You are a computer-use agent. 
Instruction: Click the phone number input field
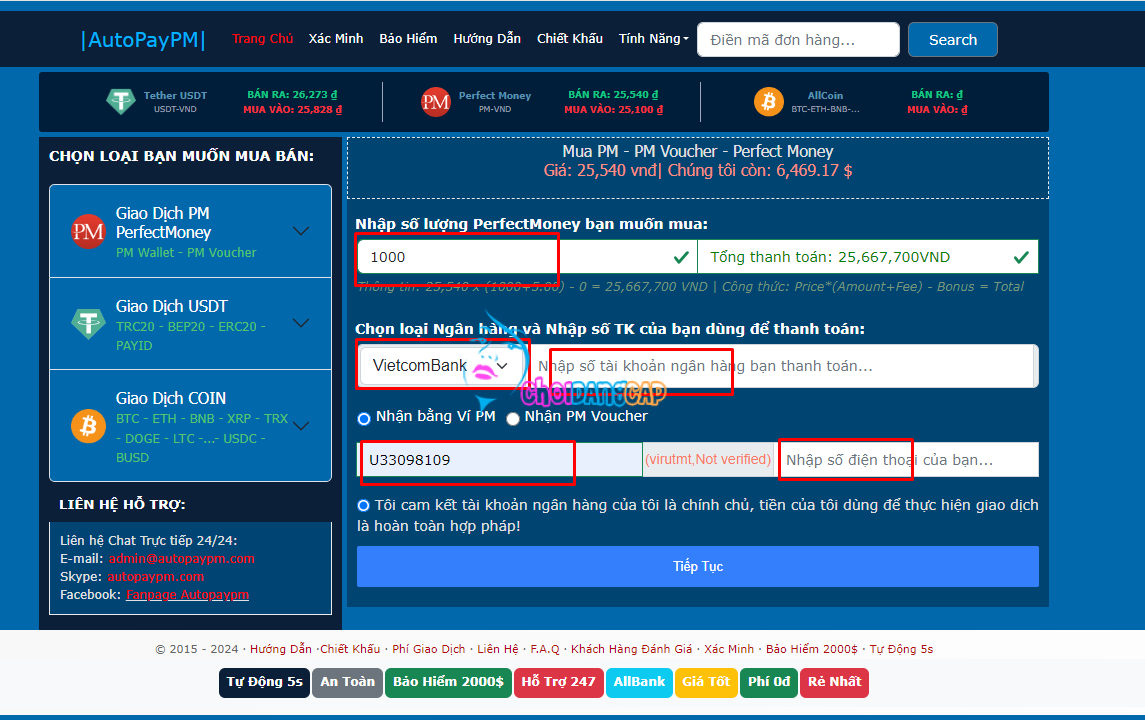906,460
